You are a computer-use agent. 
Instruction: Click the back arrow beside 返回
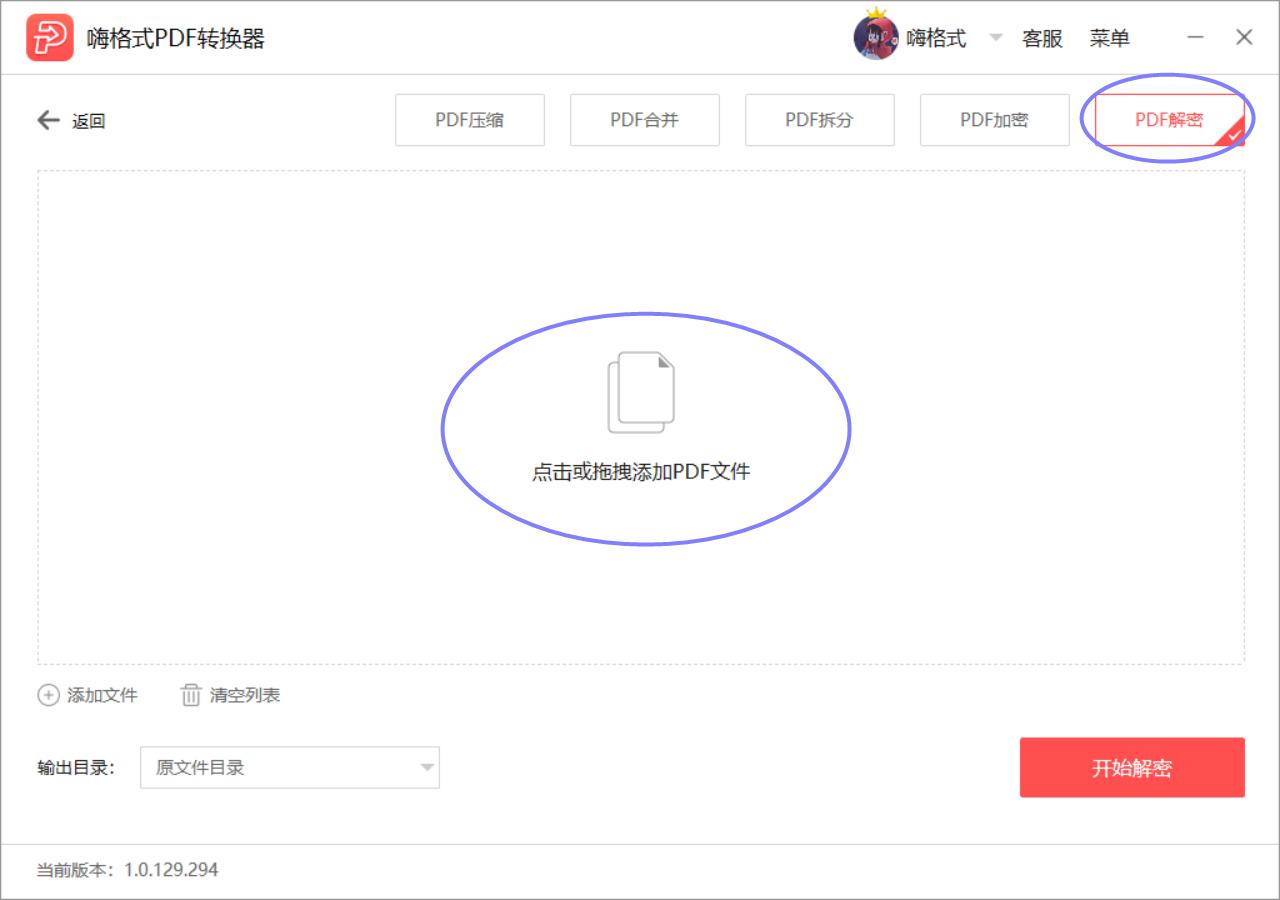pos(47,120)
